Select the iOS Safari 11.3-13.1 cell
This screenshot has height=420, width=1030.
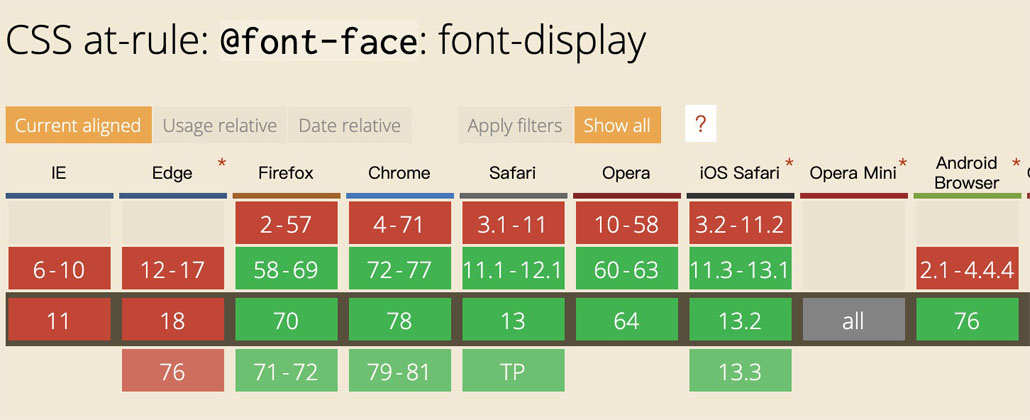tap(740, 268)
